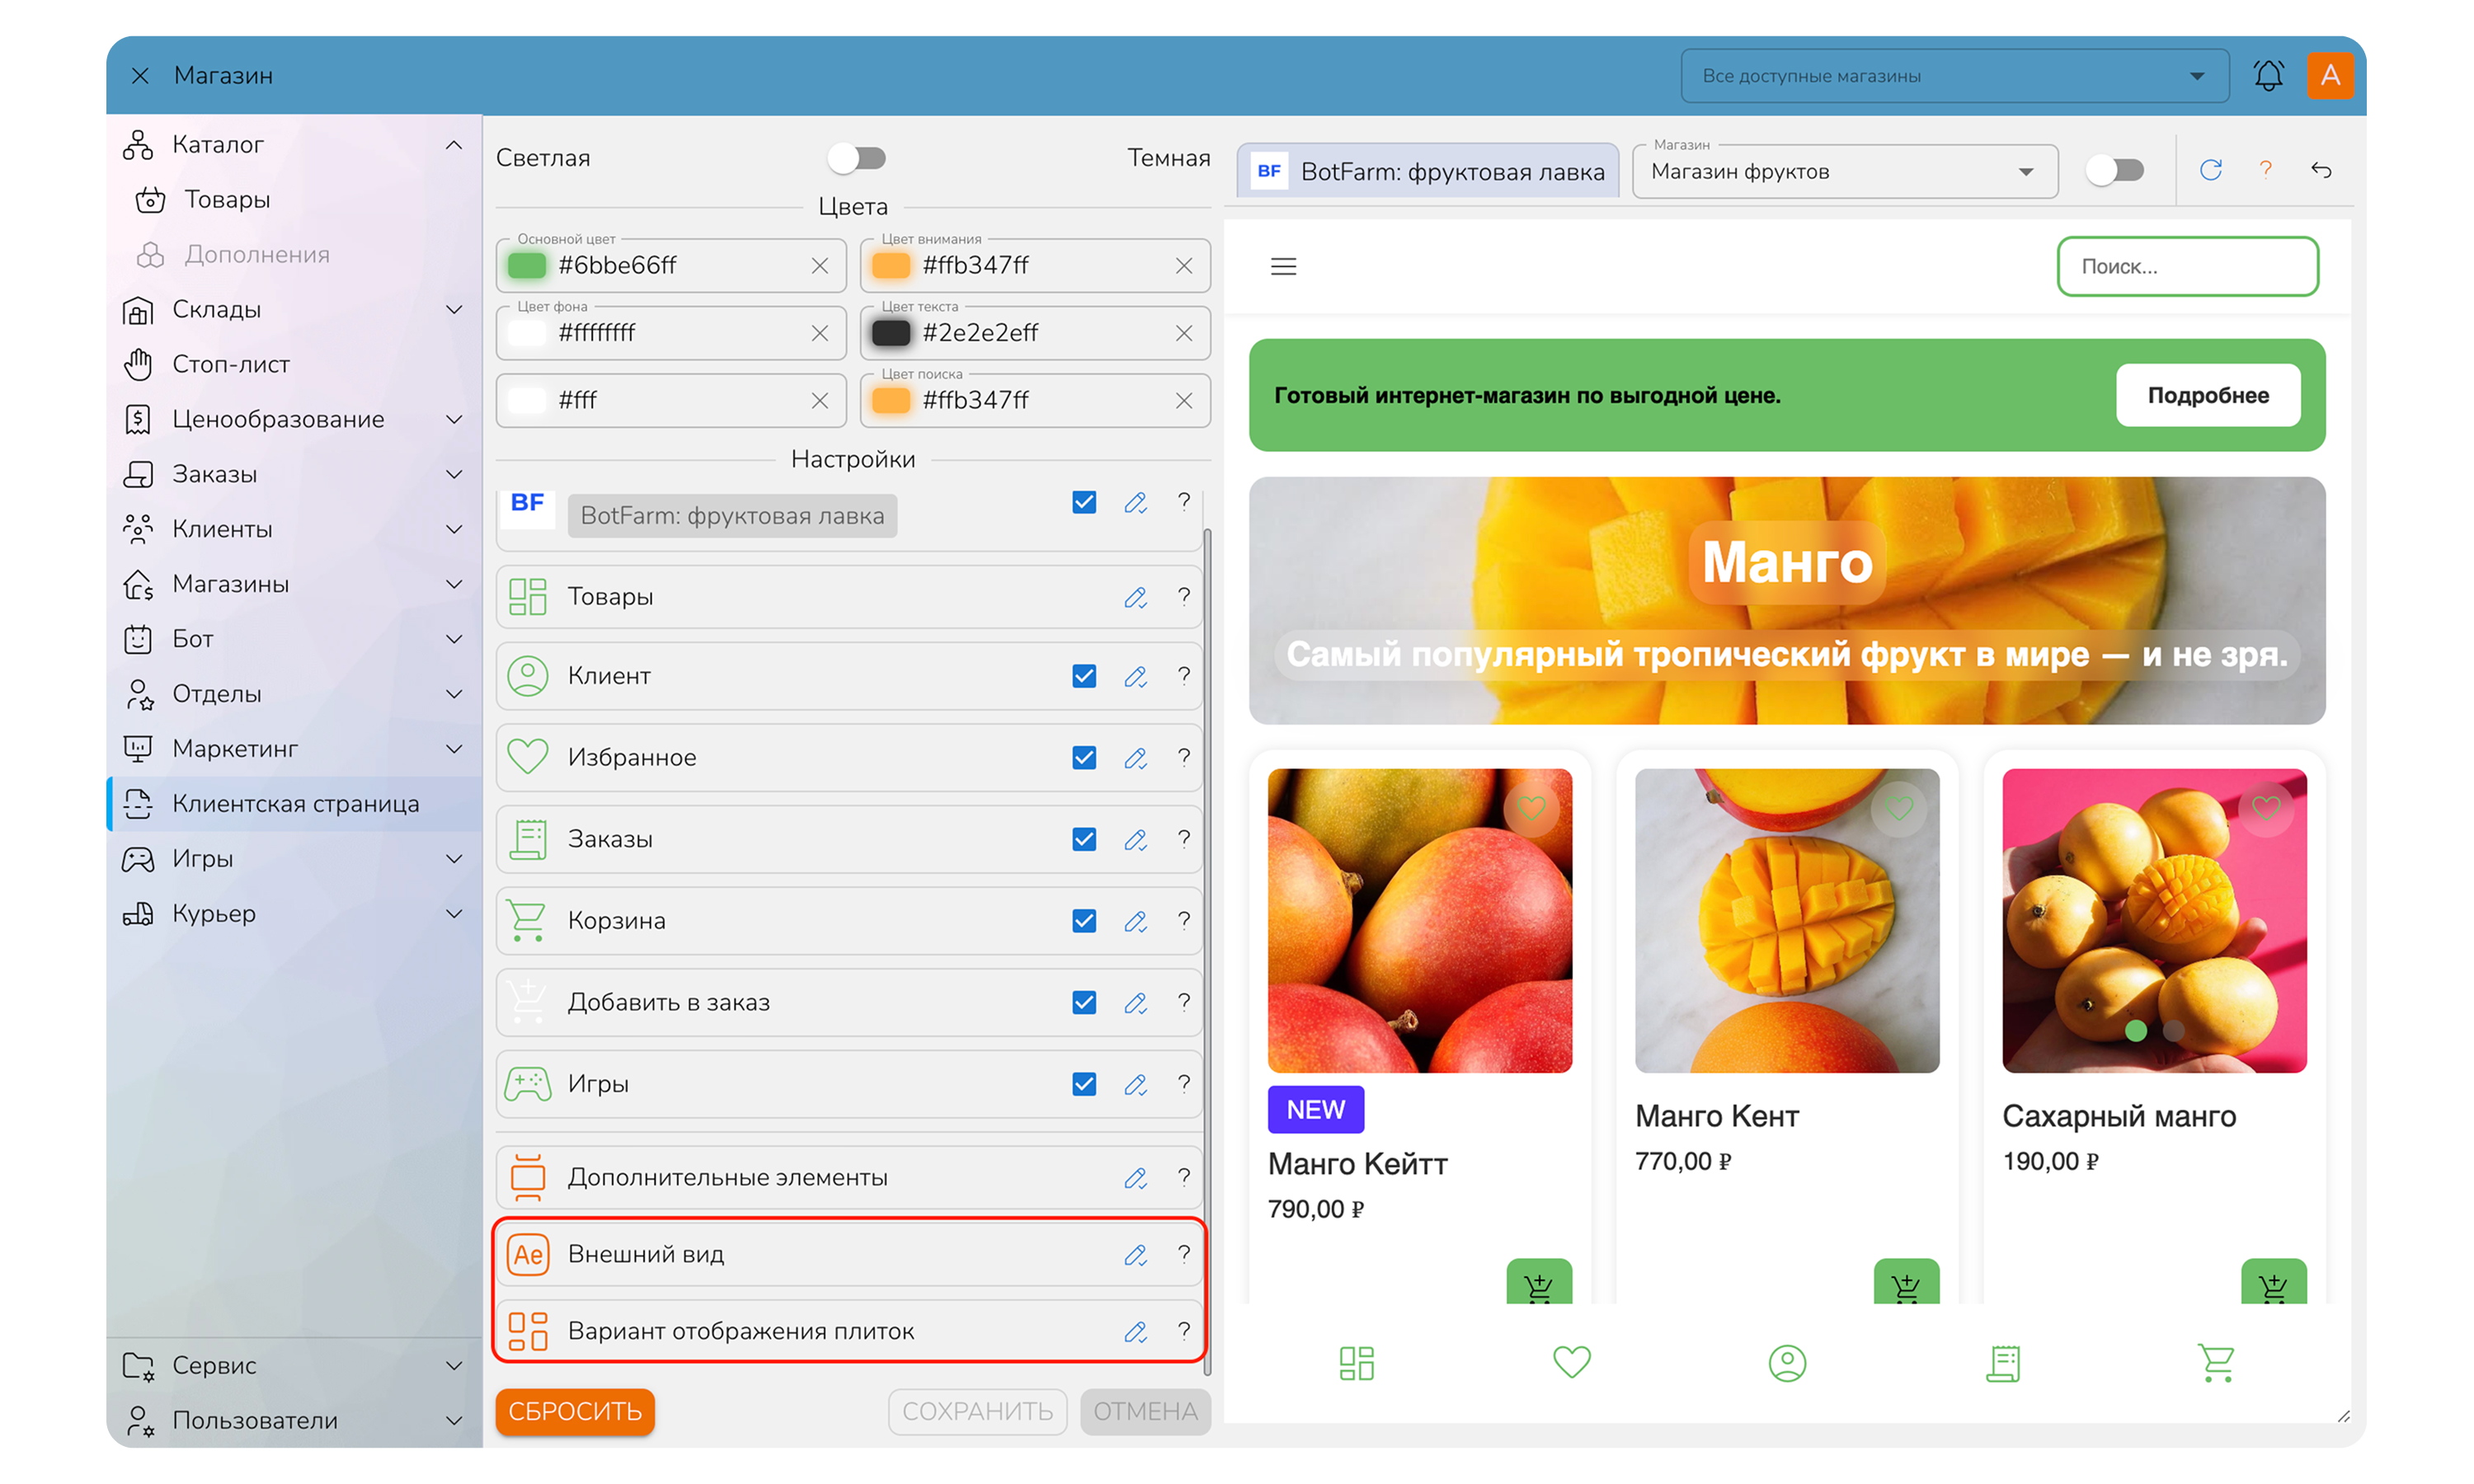Image resolution: width=2474 pixels, height=1484 pixels.
Task: Open the hamburger menu in the preview
Action: click(x=1283, y=266)
